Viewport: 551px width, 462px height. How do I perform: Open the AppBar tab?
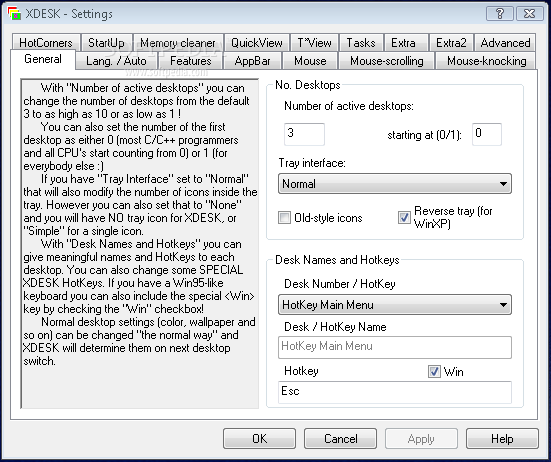[x=252, y=61]
